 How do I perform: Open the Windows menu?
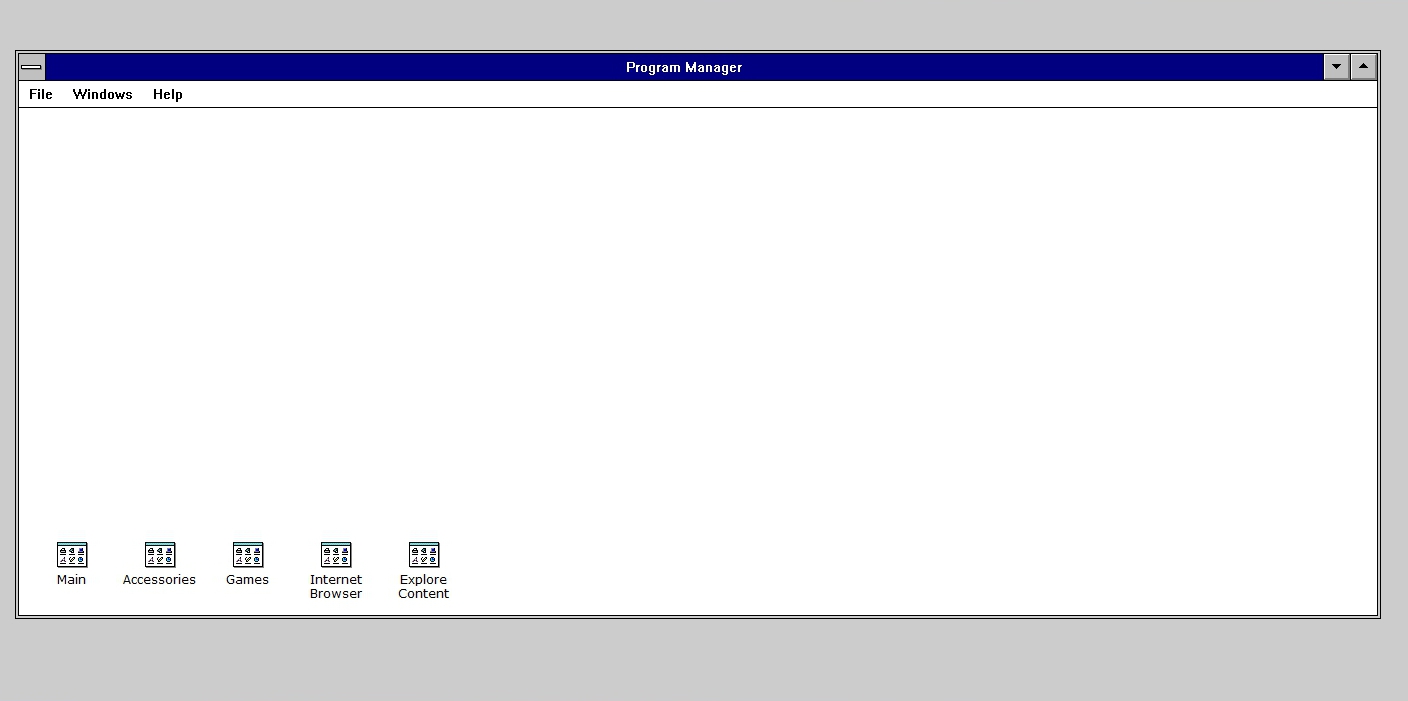coord(102,94)
